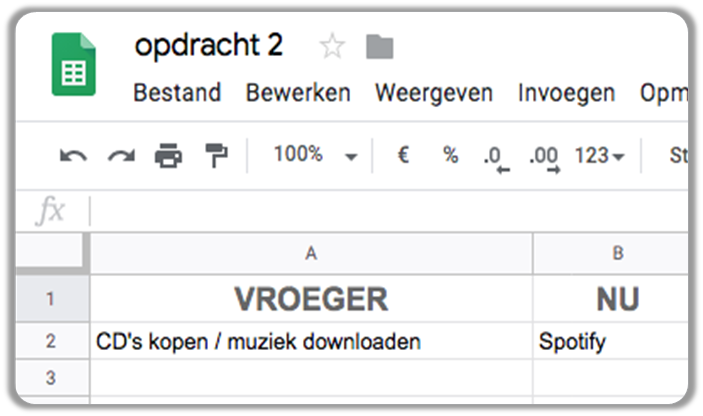The width and height of the screenshot is (703, 416).
Task: Select the cell containing Spotify
Action: coord(610,342)
